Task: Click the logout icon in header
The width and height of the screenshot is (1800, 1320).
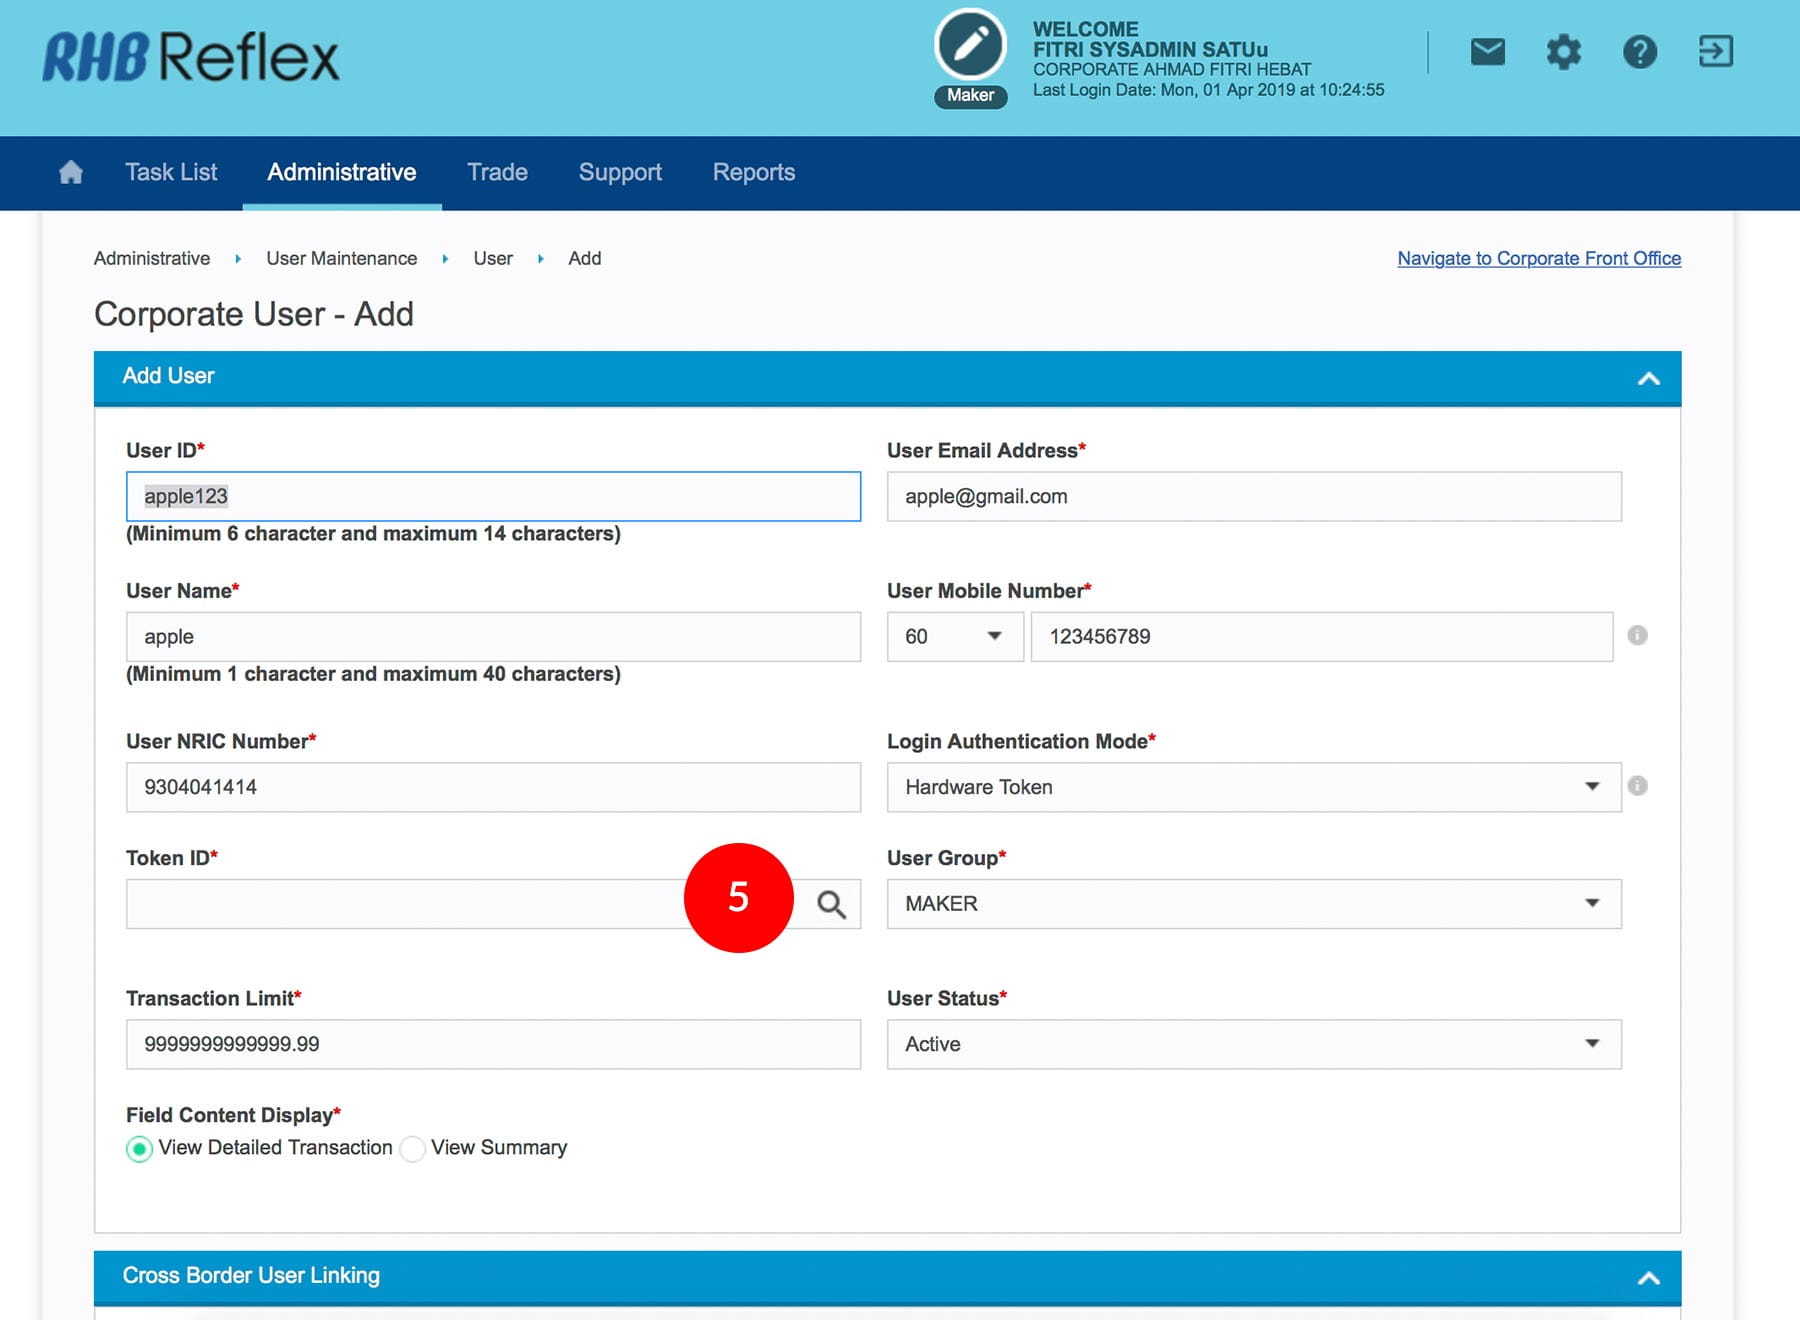Action: coord(1715,51)
